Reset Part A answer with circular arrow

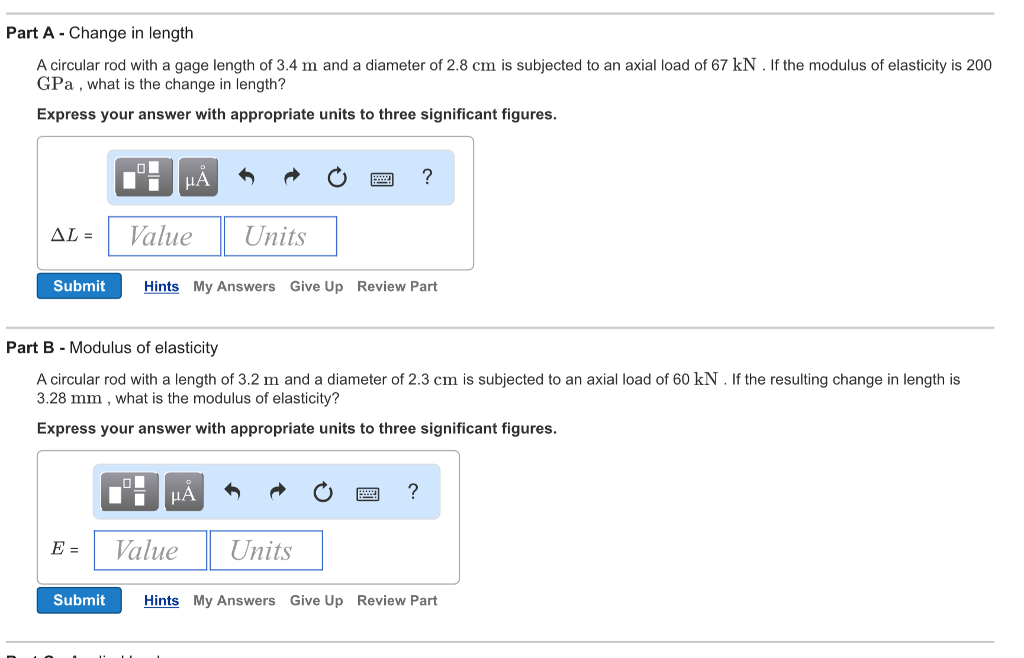[337, 177]
